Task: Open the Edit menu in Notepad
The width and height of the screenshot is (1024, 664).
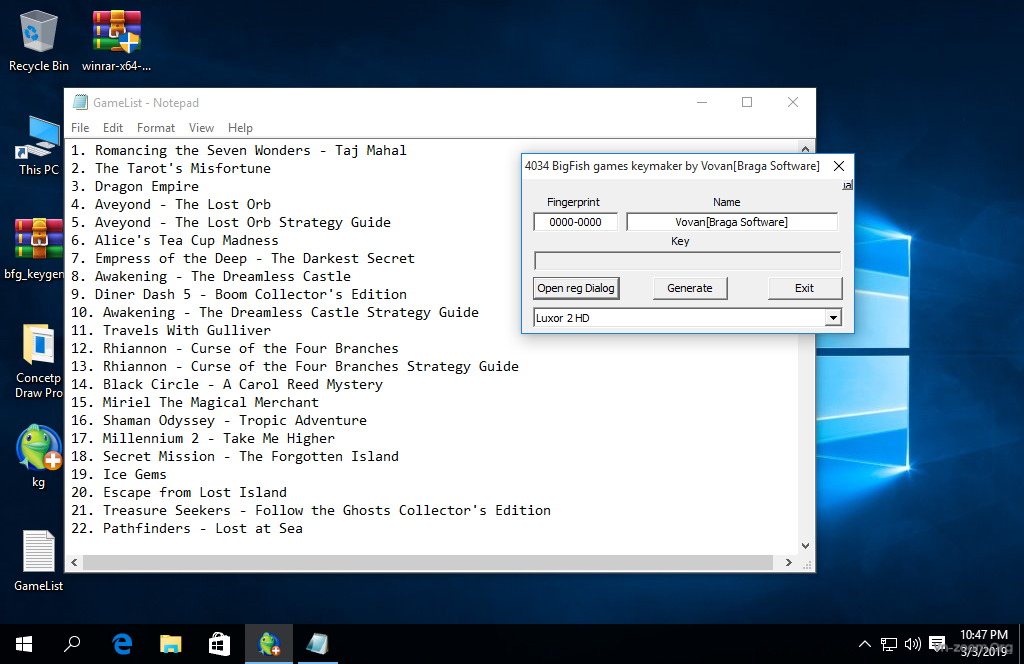Action: pyautogui.click(x=112, y=128)
